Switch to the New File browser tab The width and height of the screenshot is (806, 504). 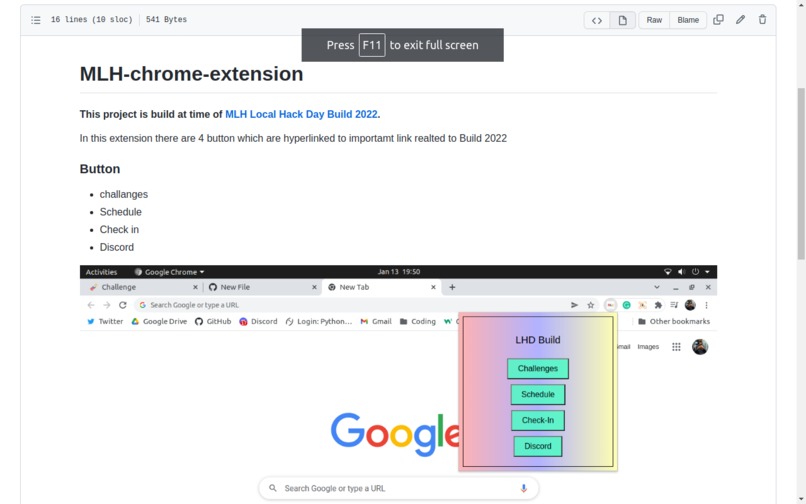point(262,287)
